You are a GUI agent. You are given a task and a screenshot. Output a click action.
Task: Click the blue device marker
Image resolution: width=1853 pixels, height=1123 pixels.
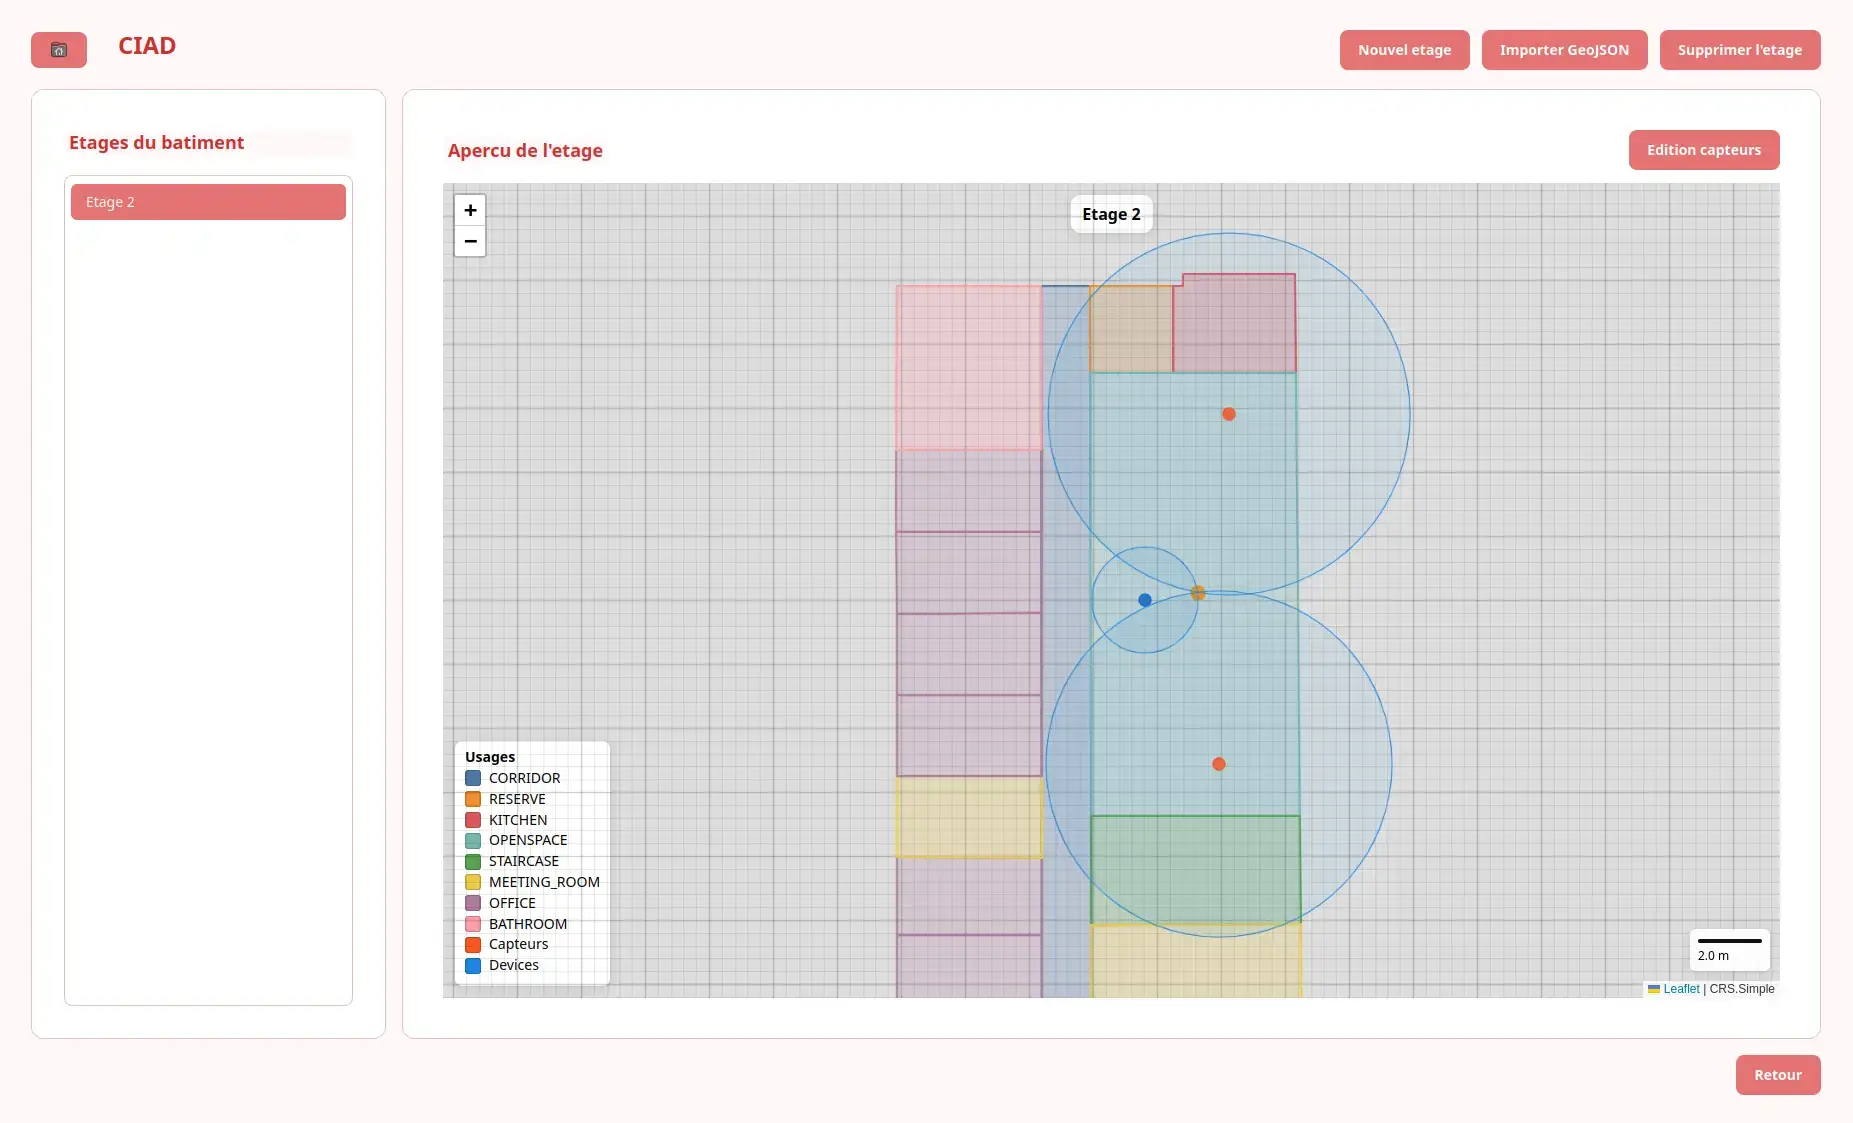click(1145, 600)
